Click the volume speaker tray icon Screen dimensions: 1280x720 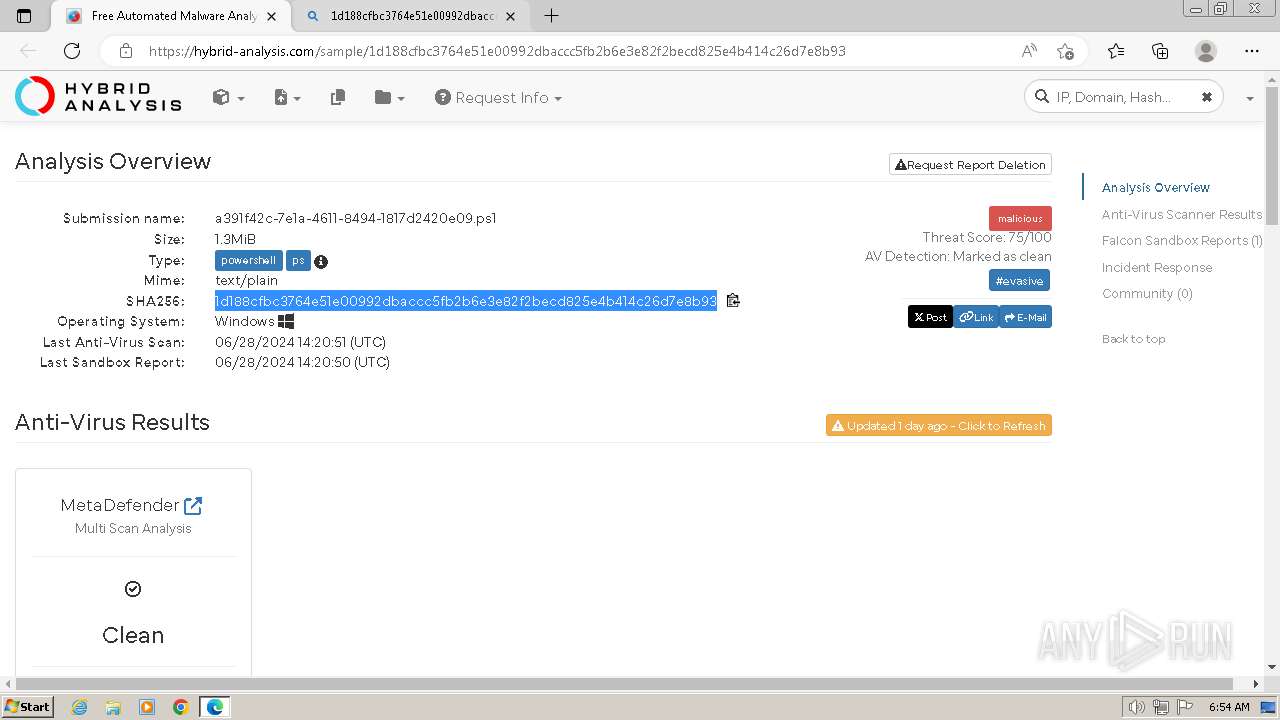pyautogui.click(x=1137, y=707)
